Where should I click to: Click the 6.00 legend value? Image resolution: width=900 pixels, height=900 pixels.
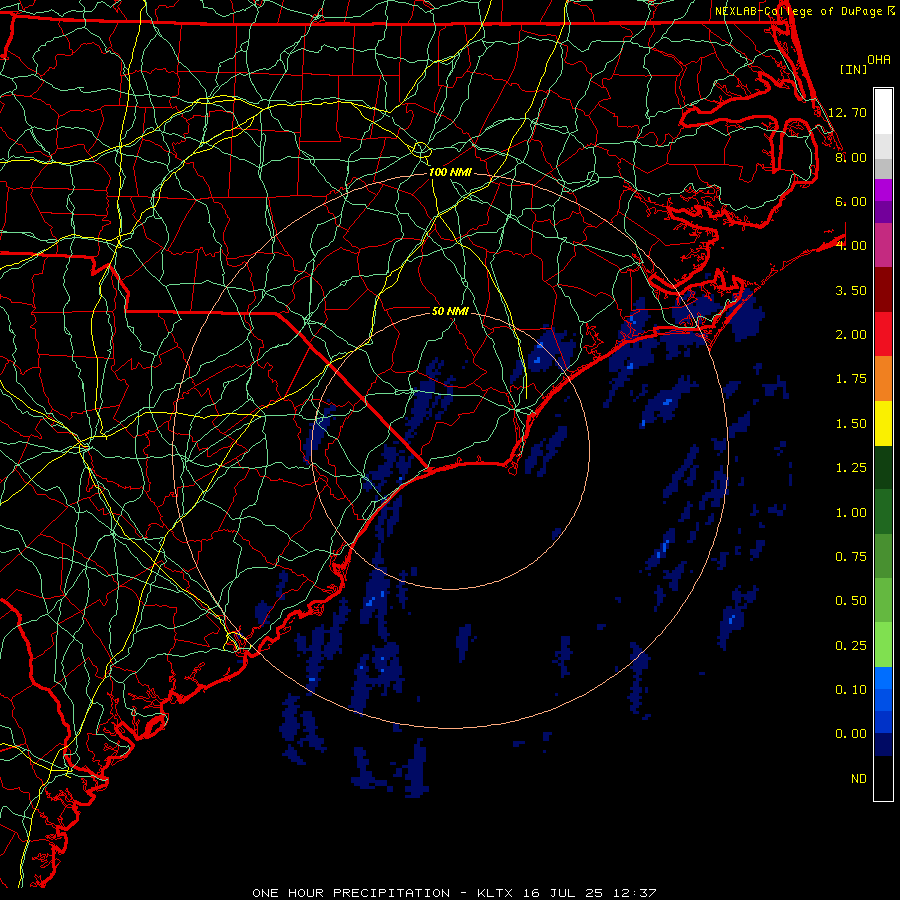pos(851,201)
